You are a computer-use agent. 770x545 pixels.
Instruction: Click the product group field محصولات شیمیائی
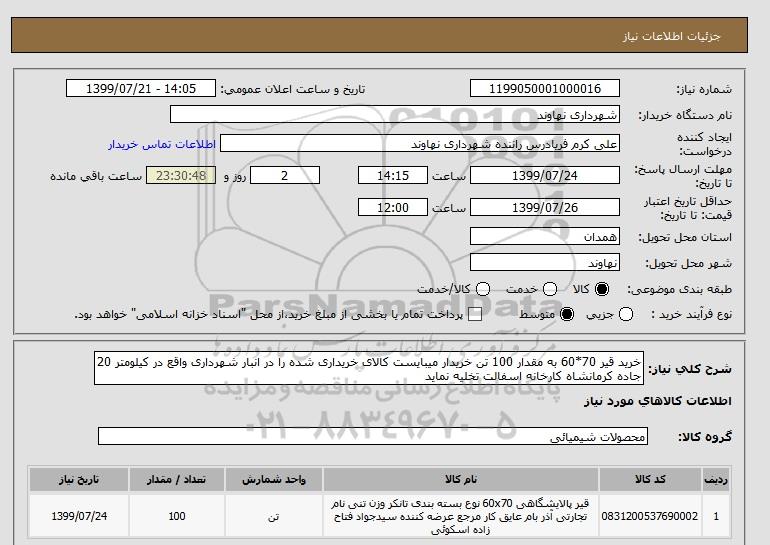pos(373,436)
